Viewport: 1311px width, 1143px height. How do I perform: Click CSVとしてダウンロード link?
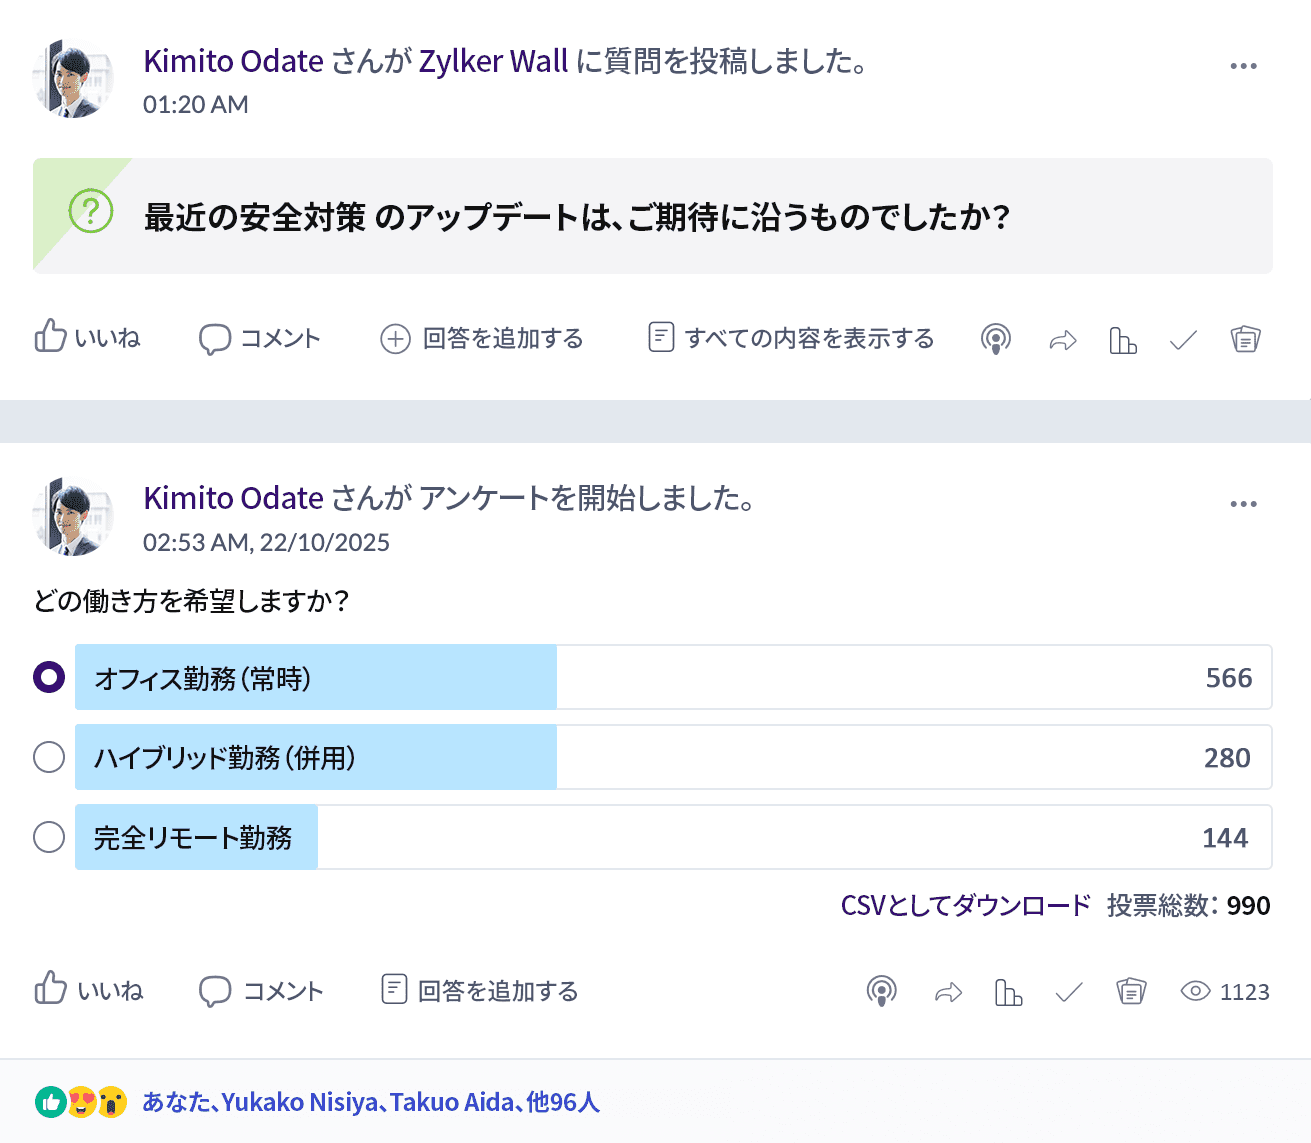965,906
